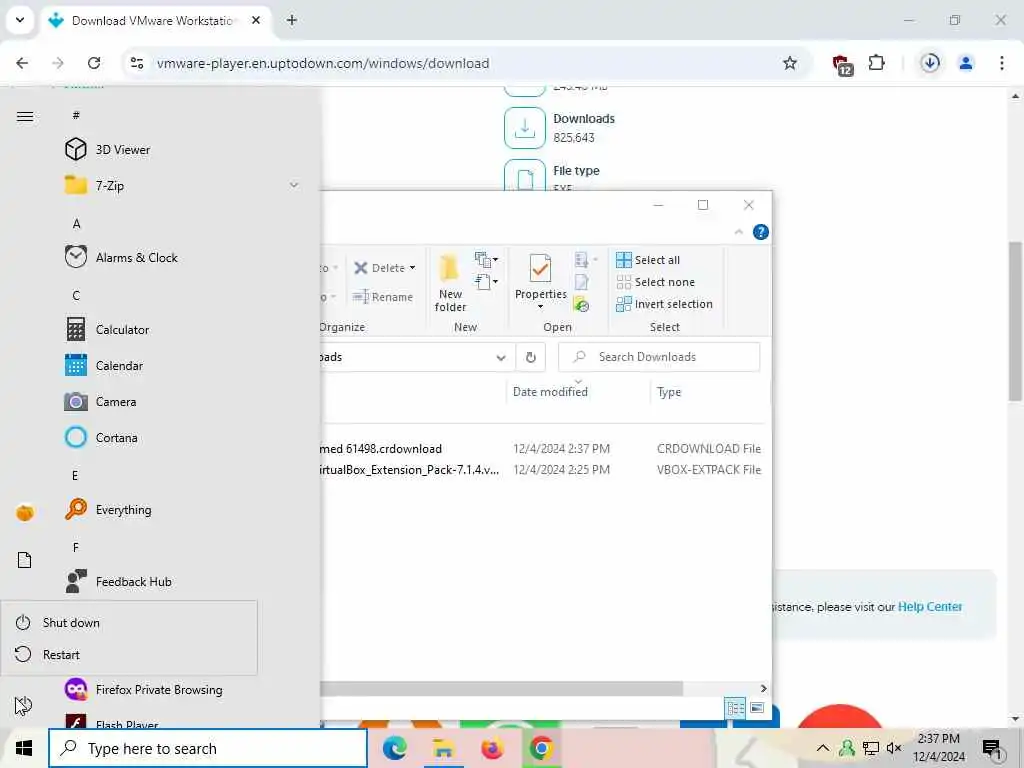Open the Delete dropdown arrow

[412, 268]
